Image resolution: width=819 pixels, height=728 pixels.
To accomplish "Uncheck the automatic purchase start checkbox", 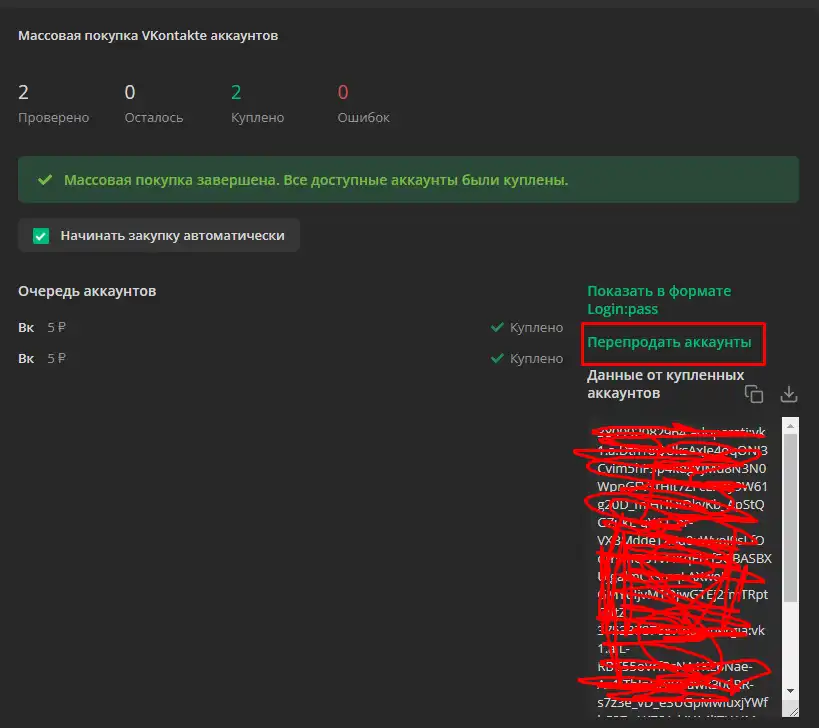I will point(41,236).
